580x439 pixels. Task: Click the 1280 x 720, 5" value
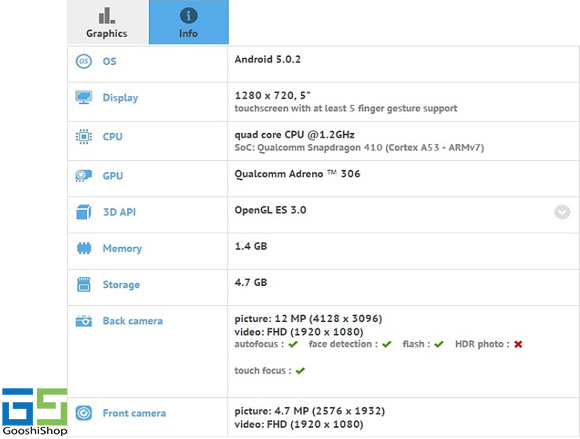(x=272, y=95)
